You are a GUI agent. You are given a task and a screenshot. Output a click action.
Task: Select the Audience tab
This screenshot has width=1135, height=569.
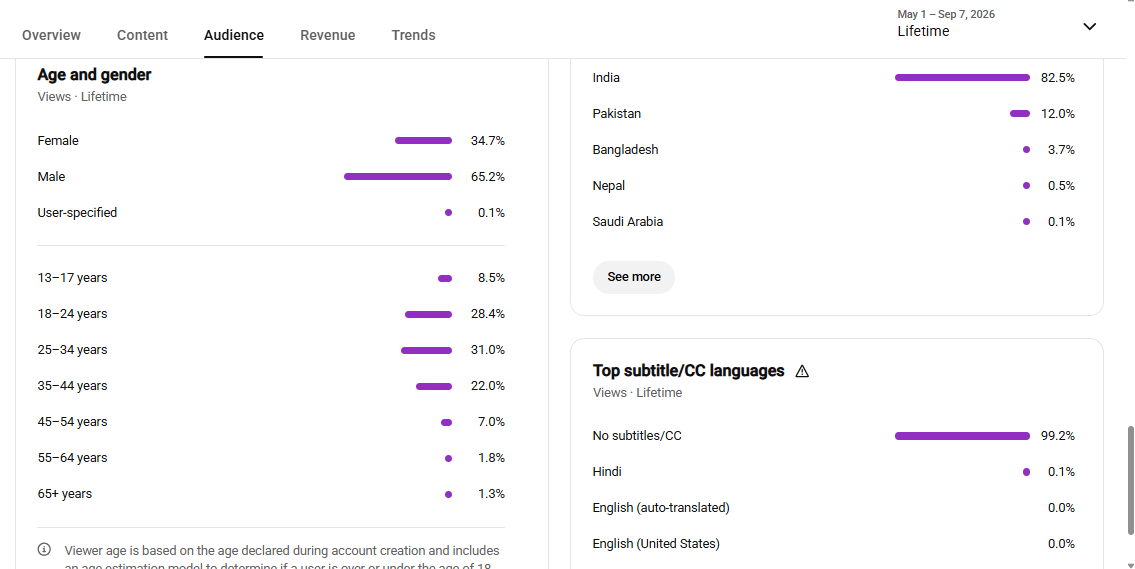pyautogui.click(x=234, y=35)
